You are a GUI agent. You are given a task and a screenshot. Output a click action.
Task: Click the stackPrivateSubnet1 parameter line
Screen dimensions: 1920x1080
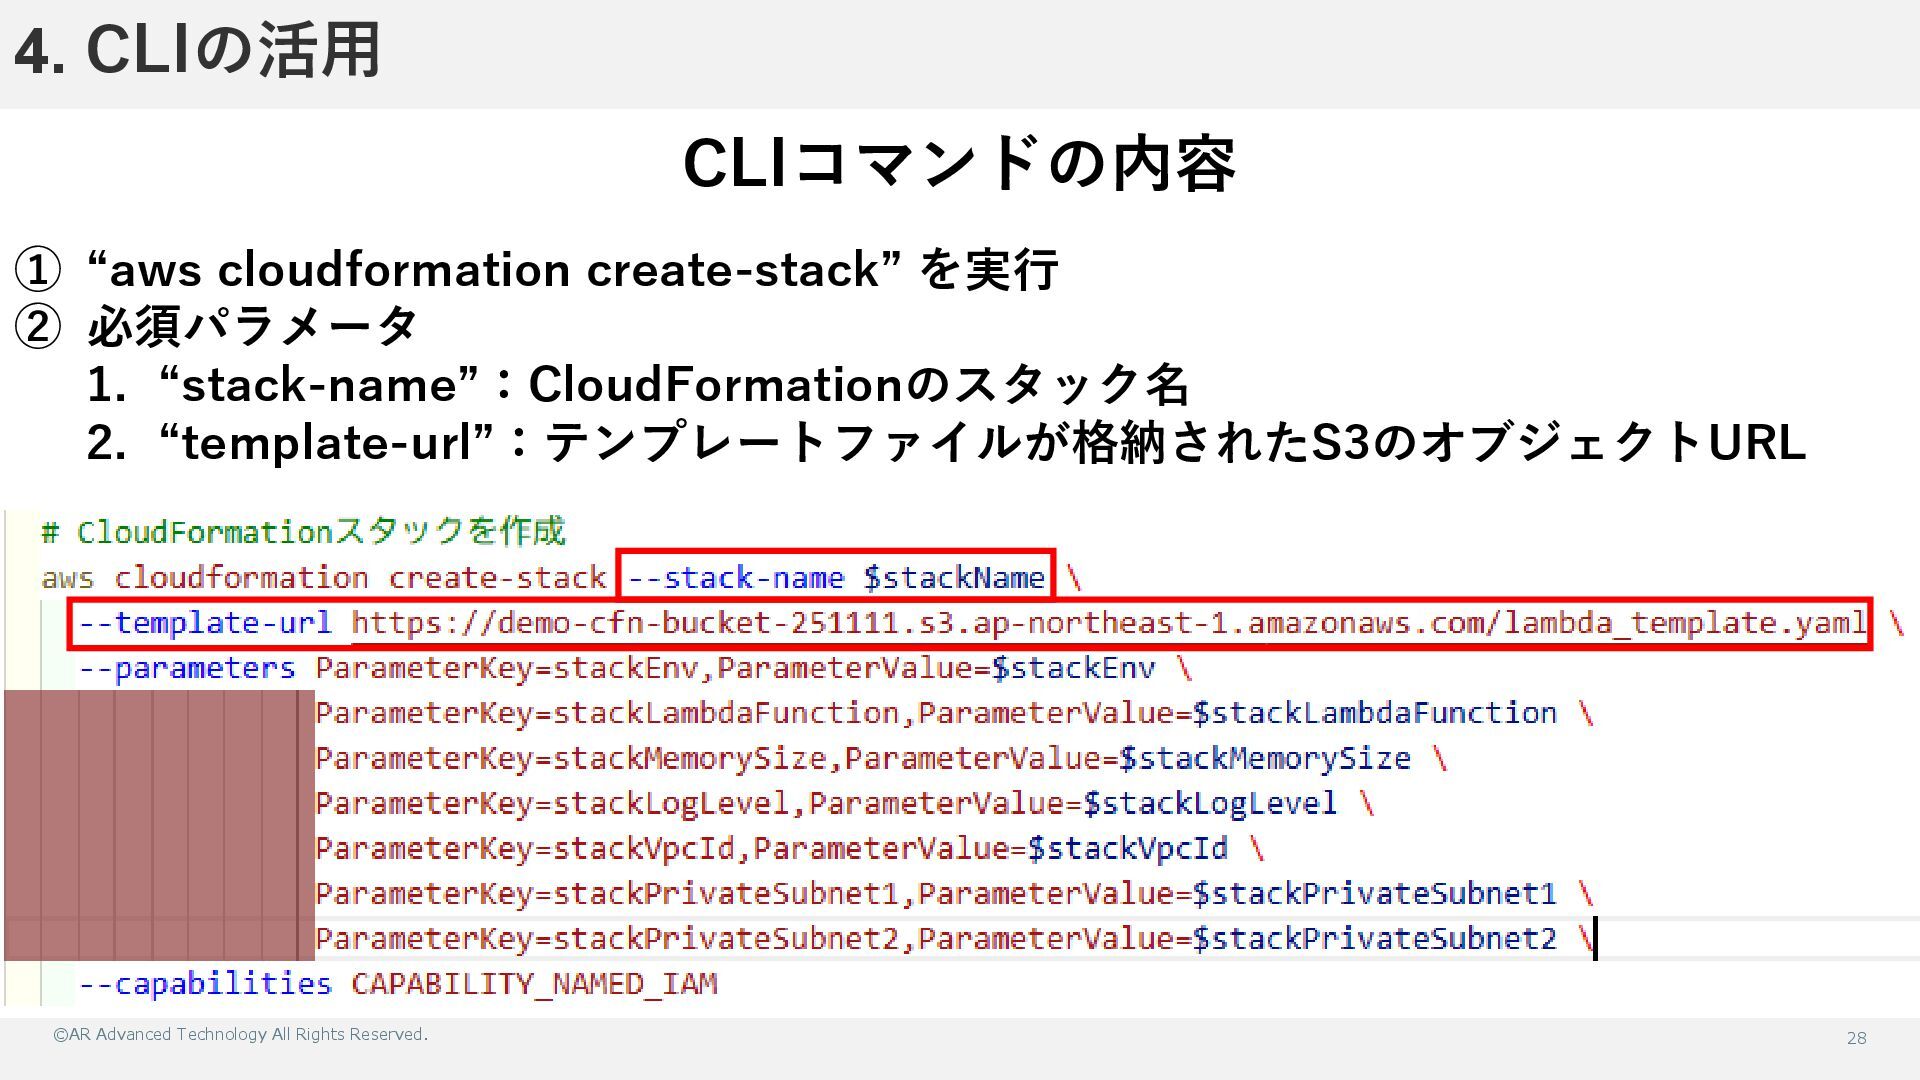click(x=935, y=893)
